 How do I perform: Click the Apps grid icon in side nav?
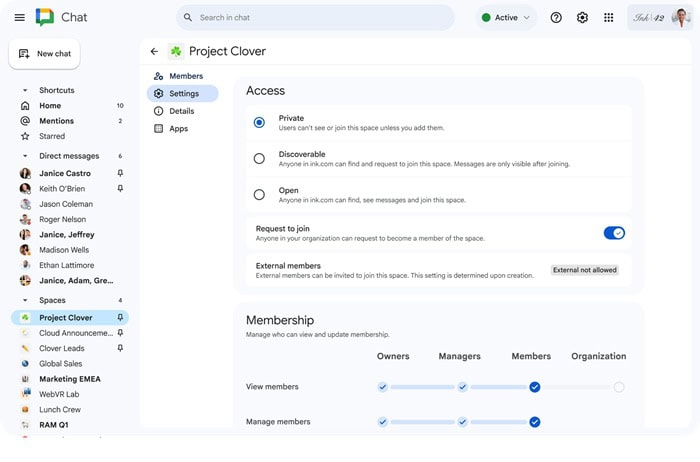[158, 129]
